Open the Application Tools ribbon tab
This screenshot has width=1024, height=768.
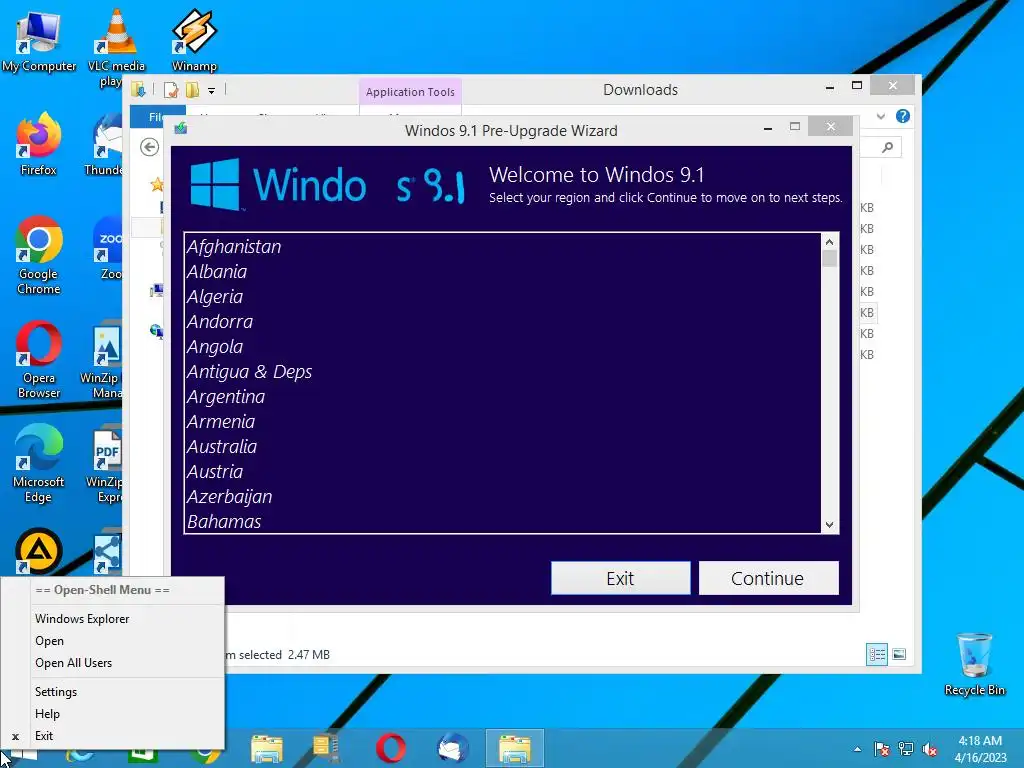pos(410,92)
